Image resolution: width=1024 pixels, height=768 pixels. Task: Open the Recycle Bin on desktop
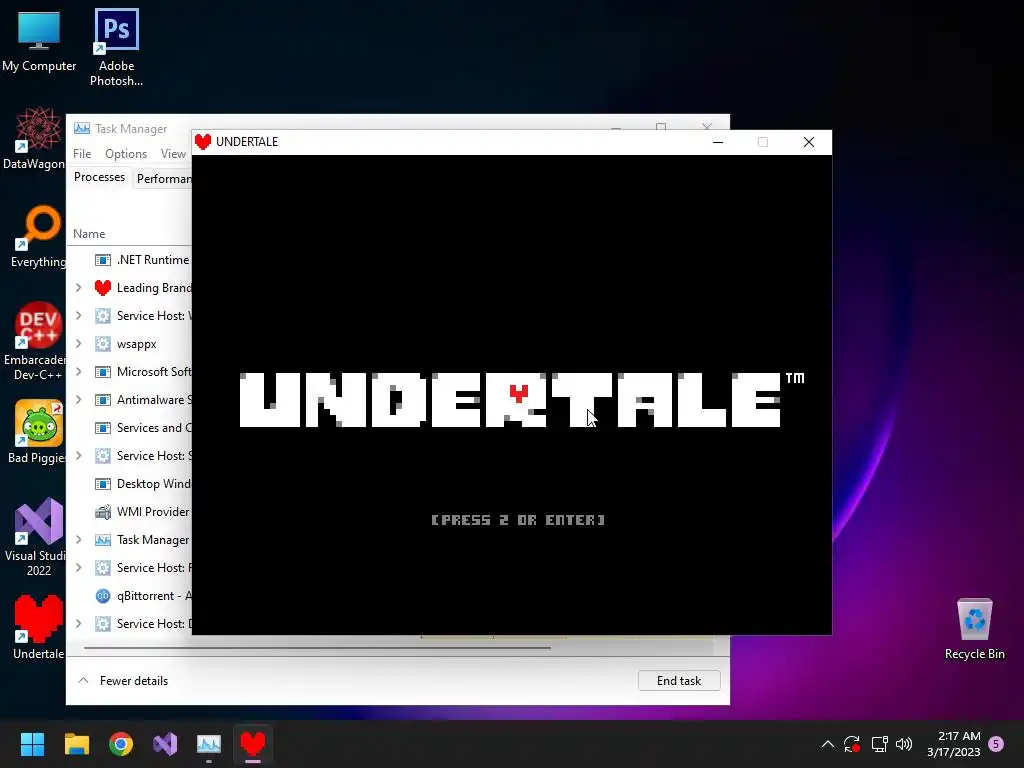974,628
